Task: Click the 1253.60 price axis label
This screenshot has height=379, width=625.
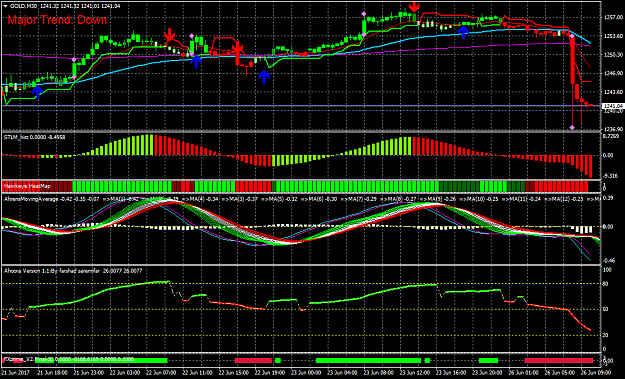Action: (x=613, y=36)
